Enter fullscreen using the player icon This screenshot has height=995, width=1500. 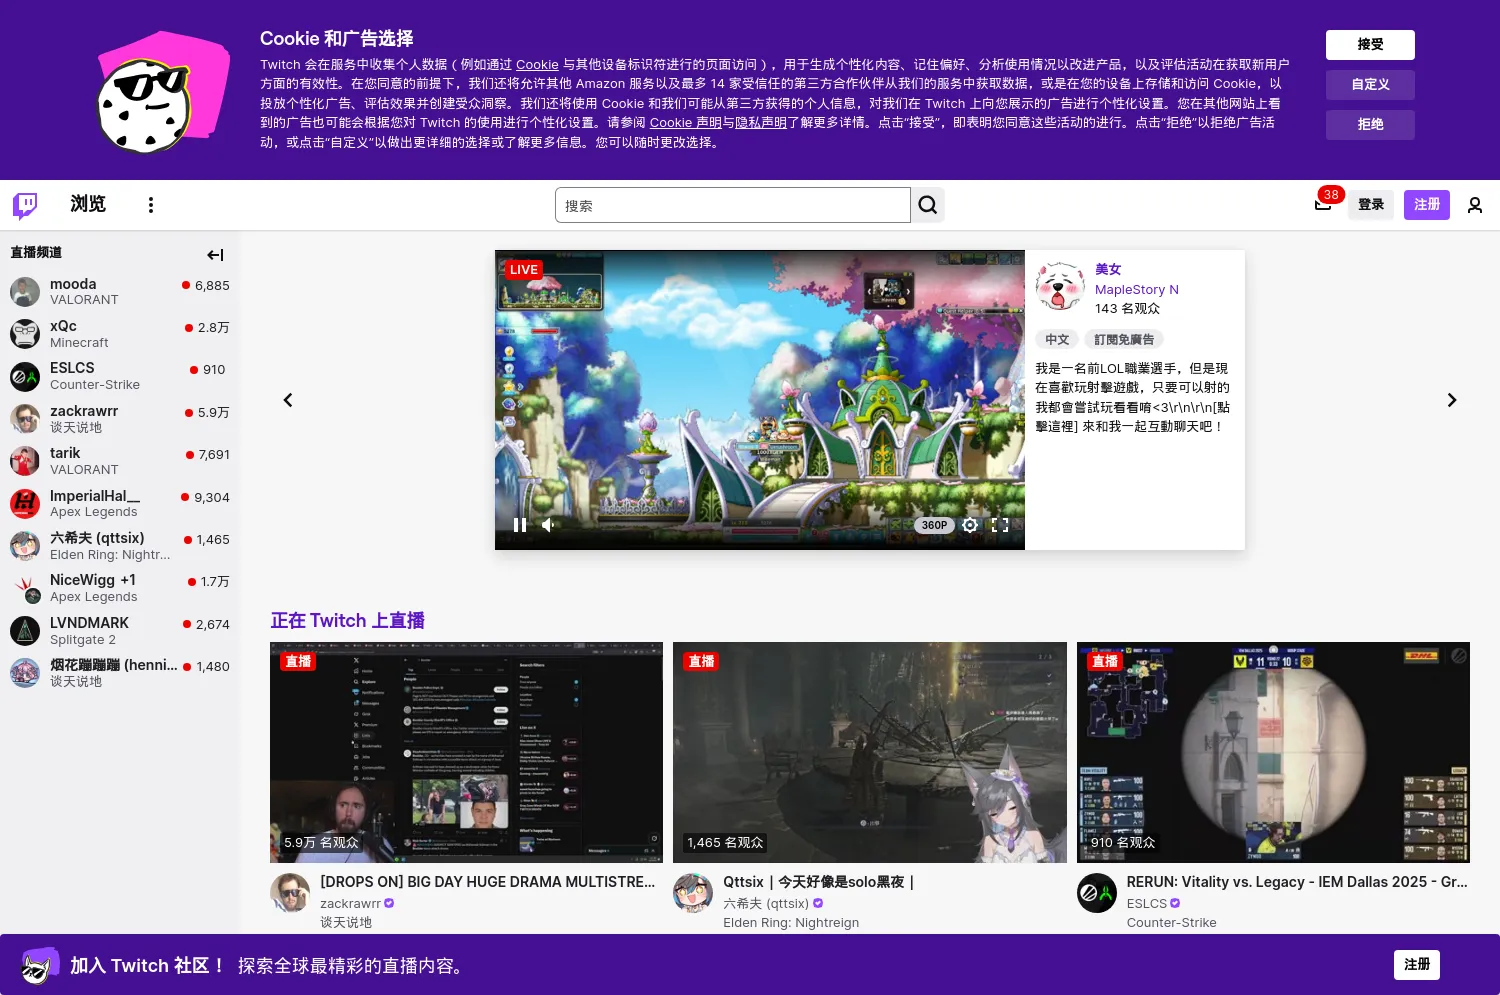click(999, 524)
